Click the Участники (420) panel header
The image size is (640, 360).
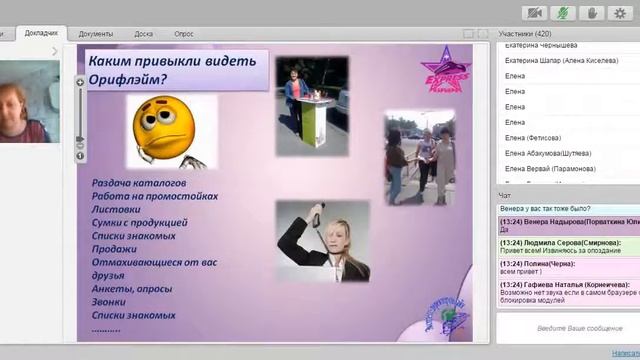tap(525, 34)
